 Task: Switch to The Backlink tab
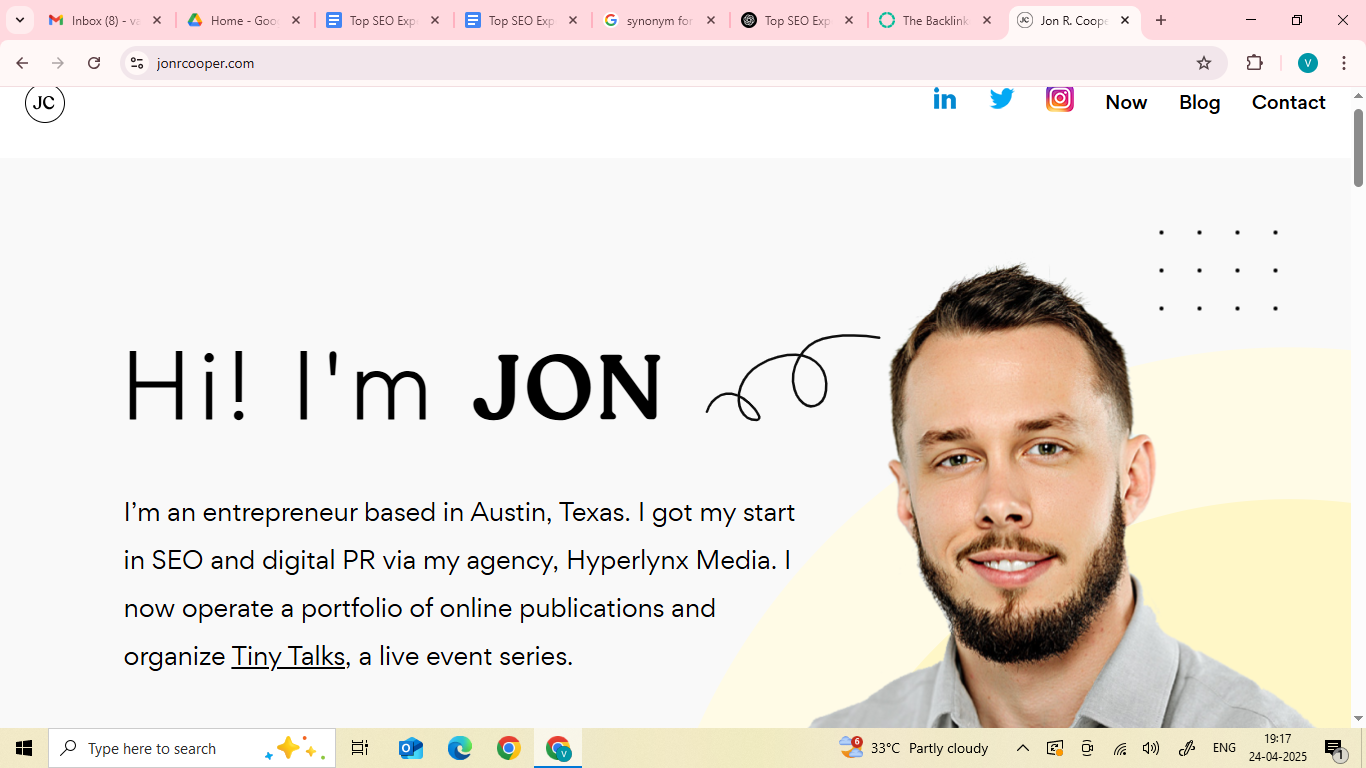(936, 20)
